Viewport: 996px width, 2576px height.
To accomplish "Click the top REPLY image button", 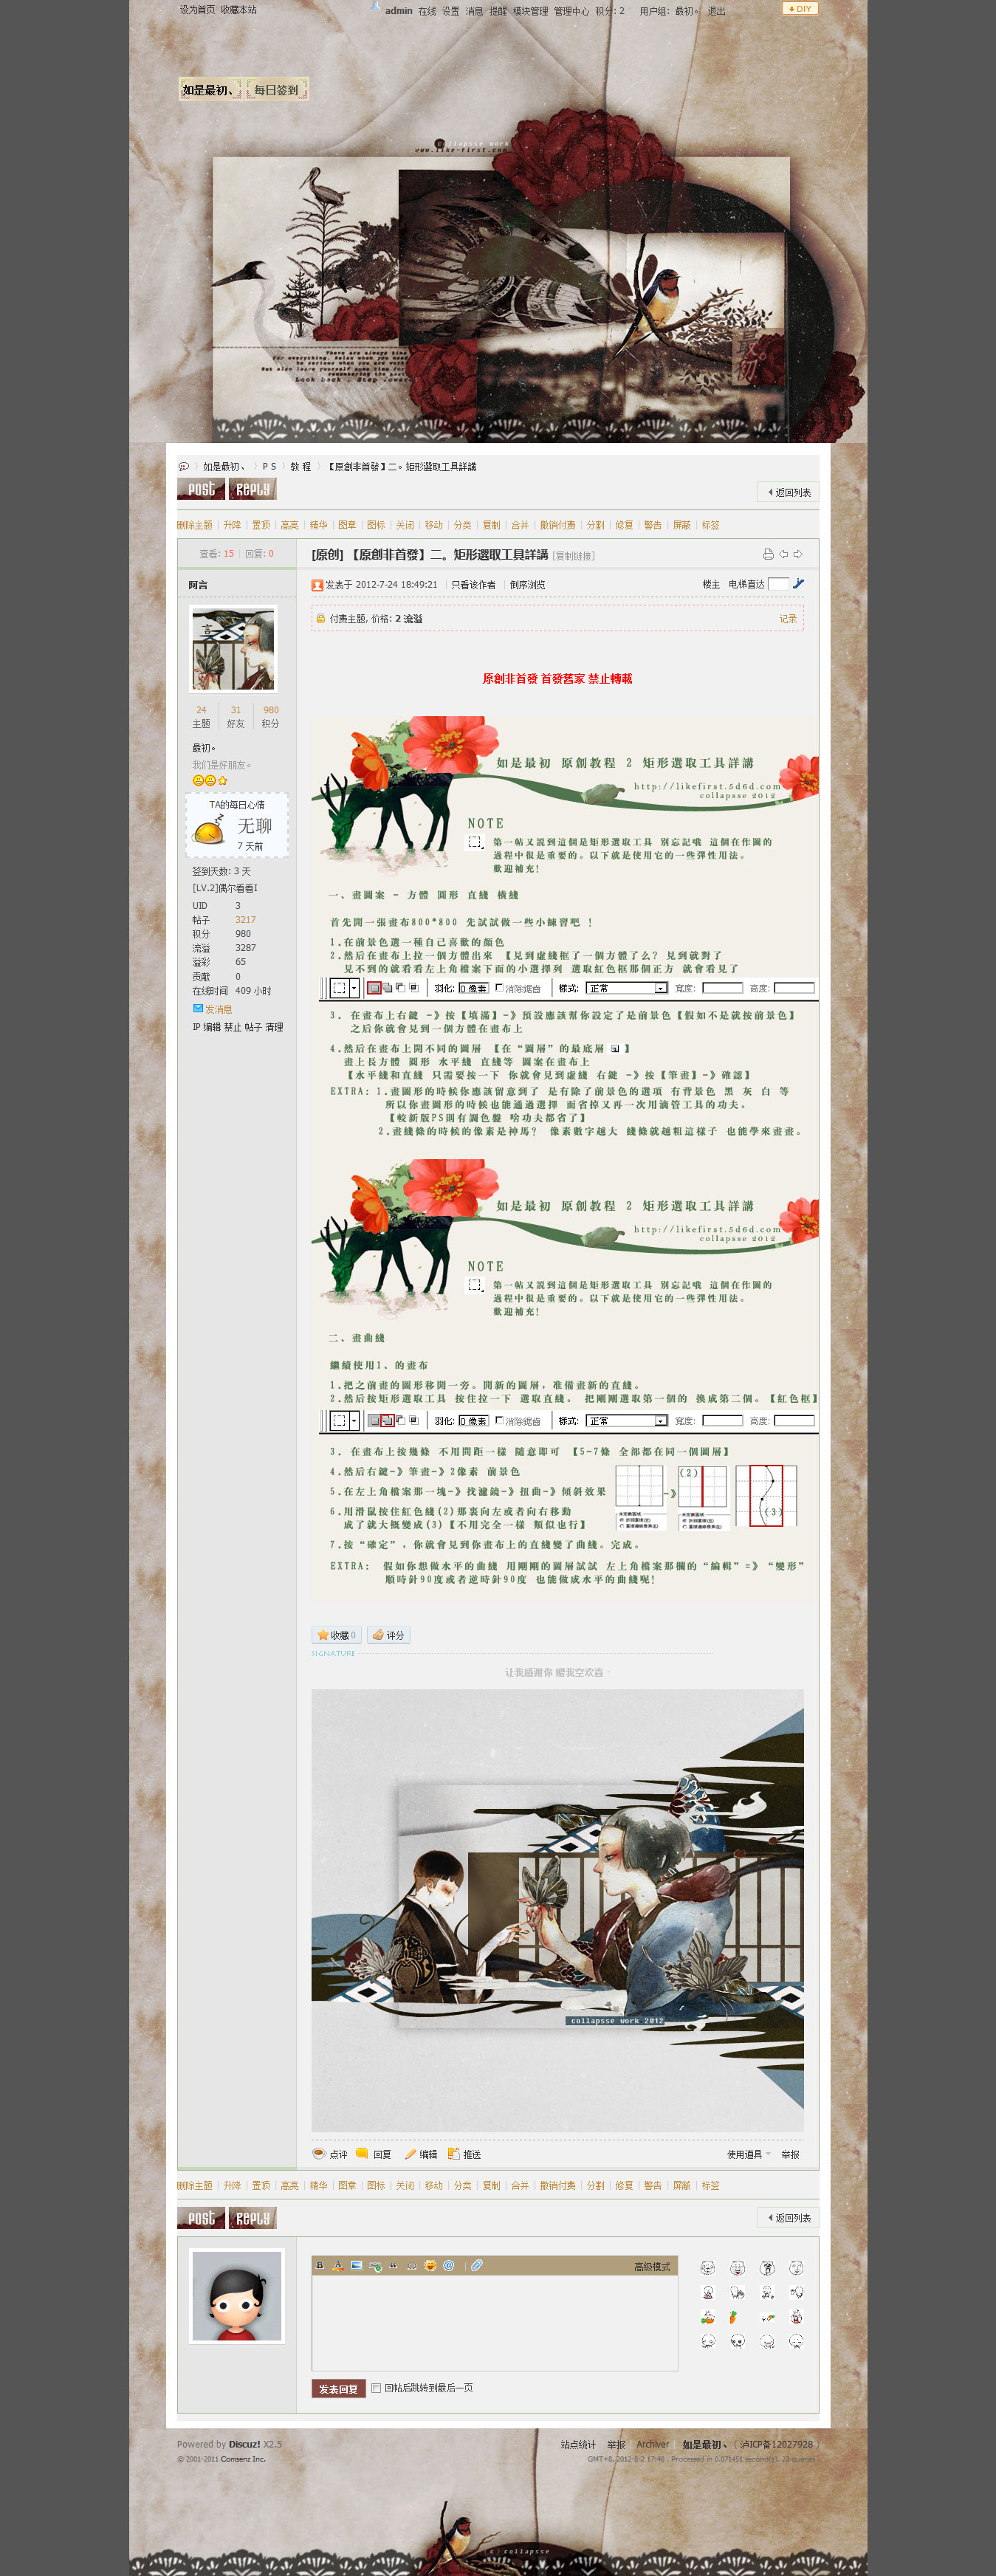I will 252,489.
